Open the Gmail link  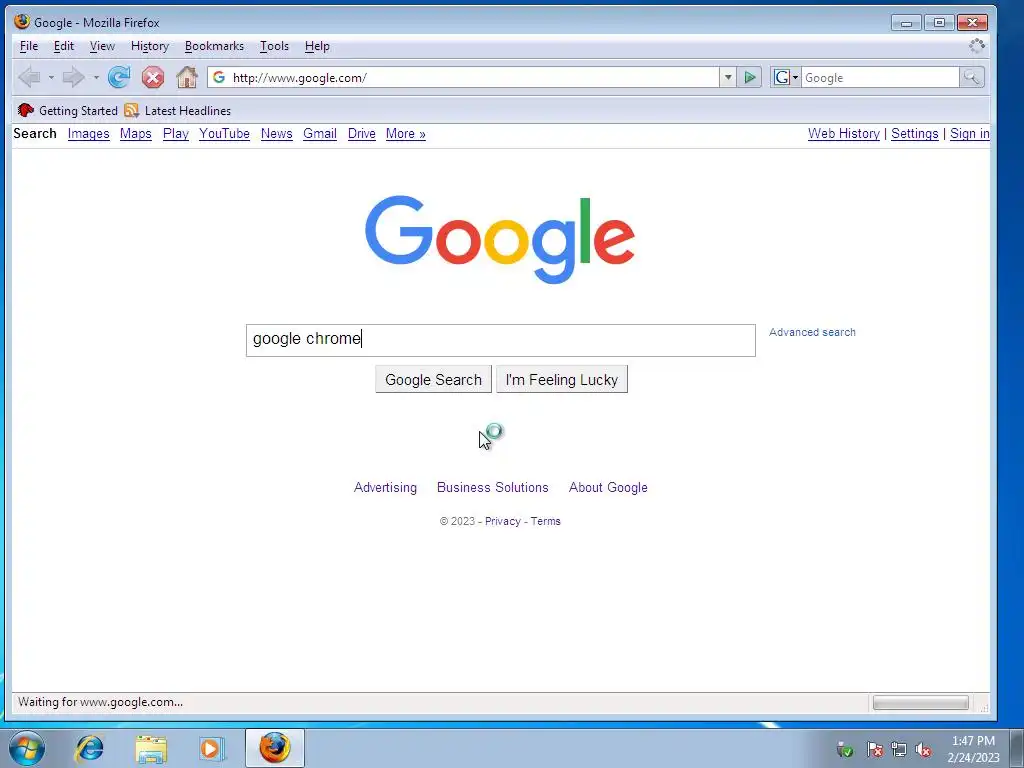click(x=319, y=133)
